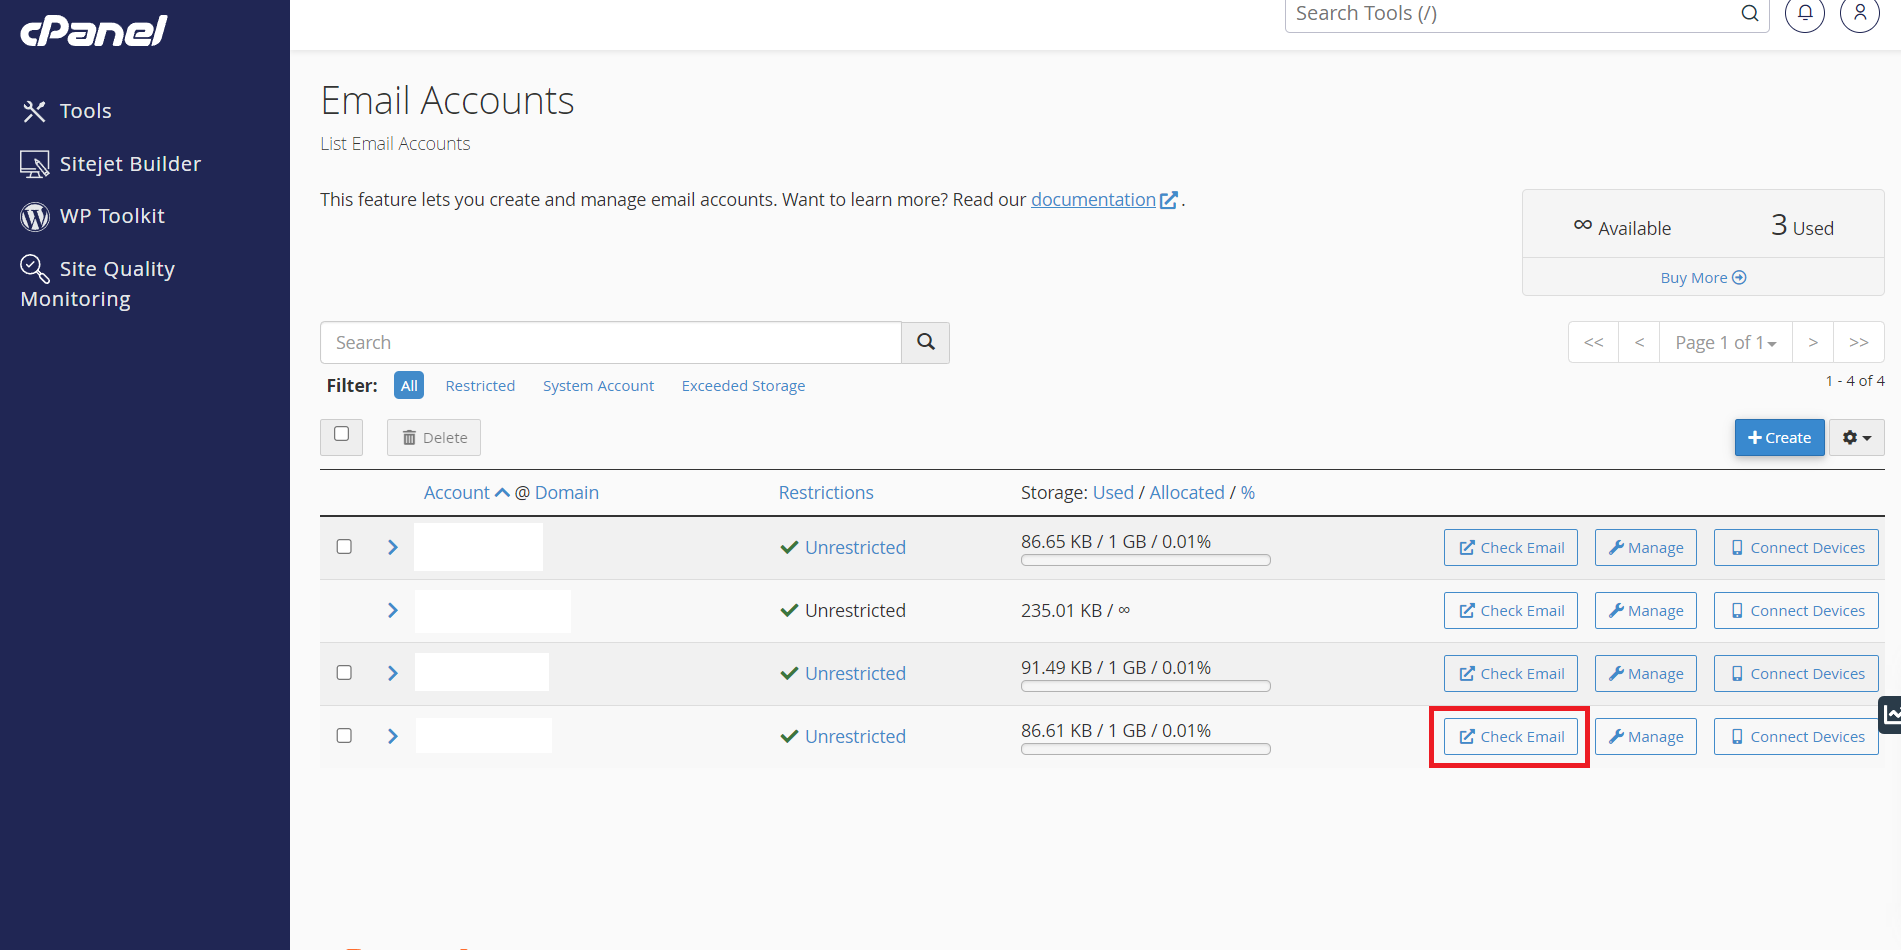This screenshot has width=1901, height=950.
Task: Click the WordPress logo icon
Action: (x=35, y=217)
